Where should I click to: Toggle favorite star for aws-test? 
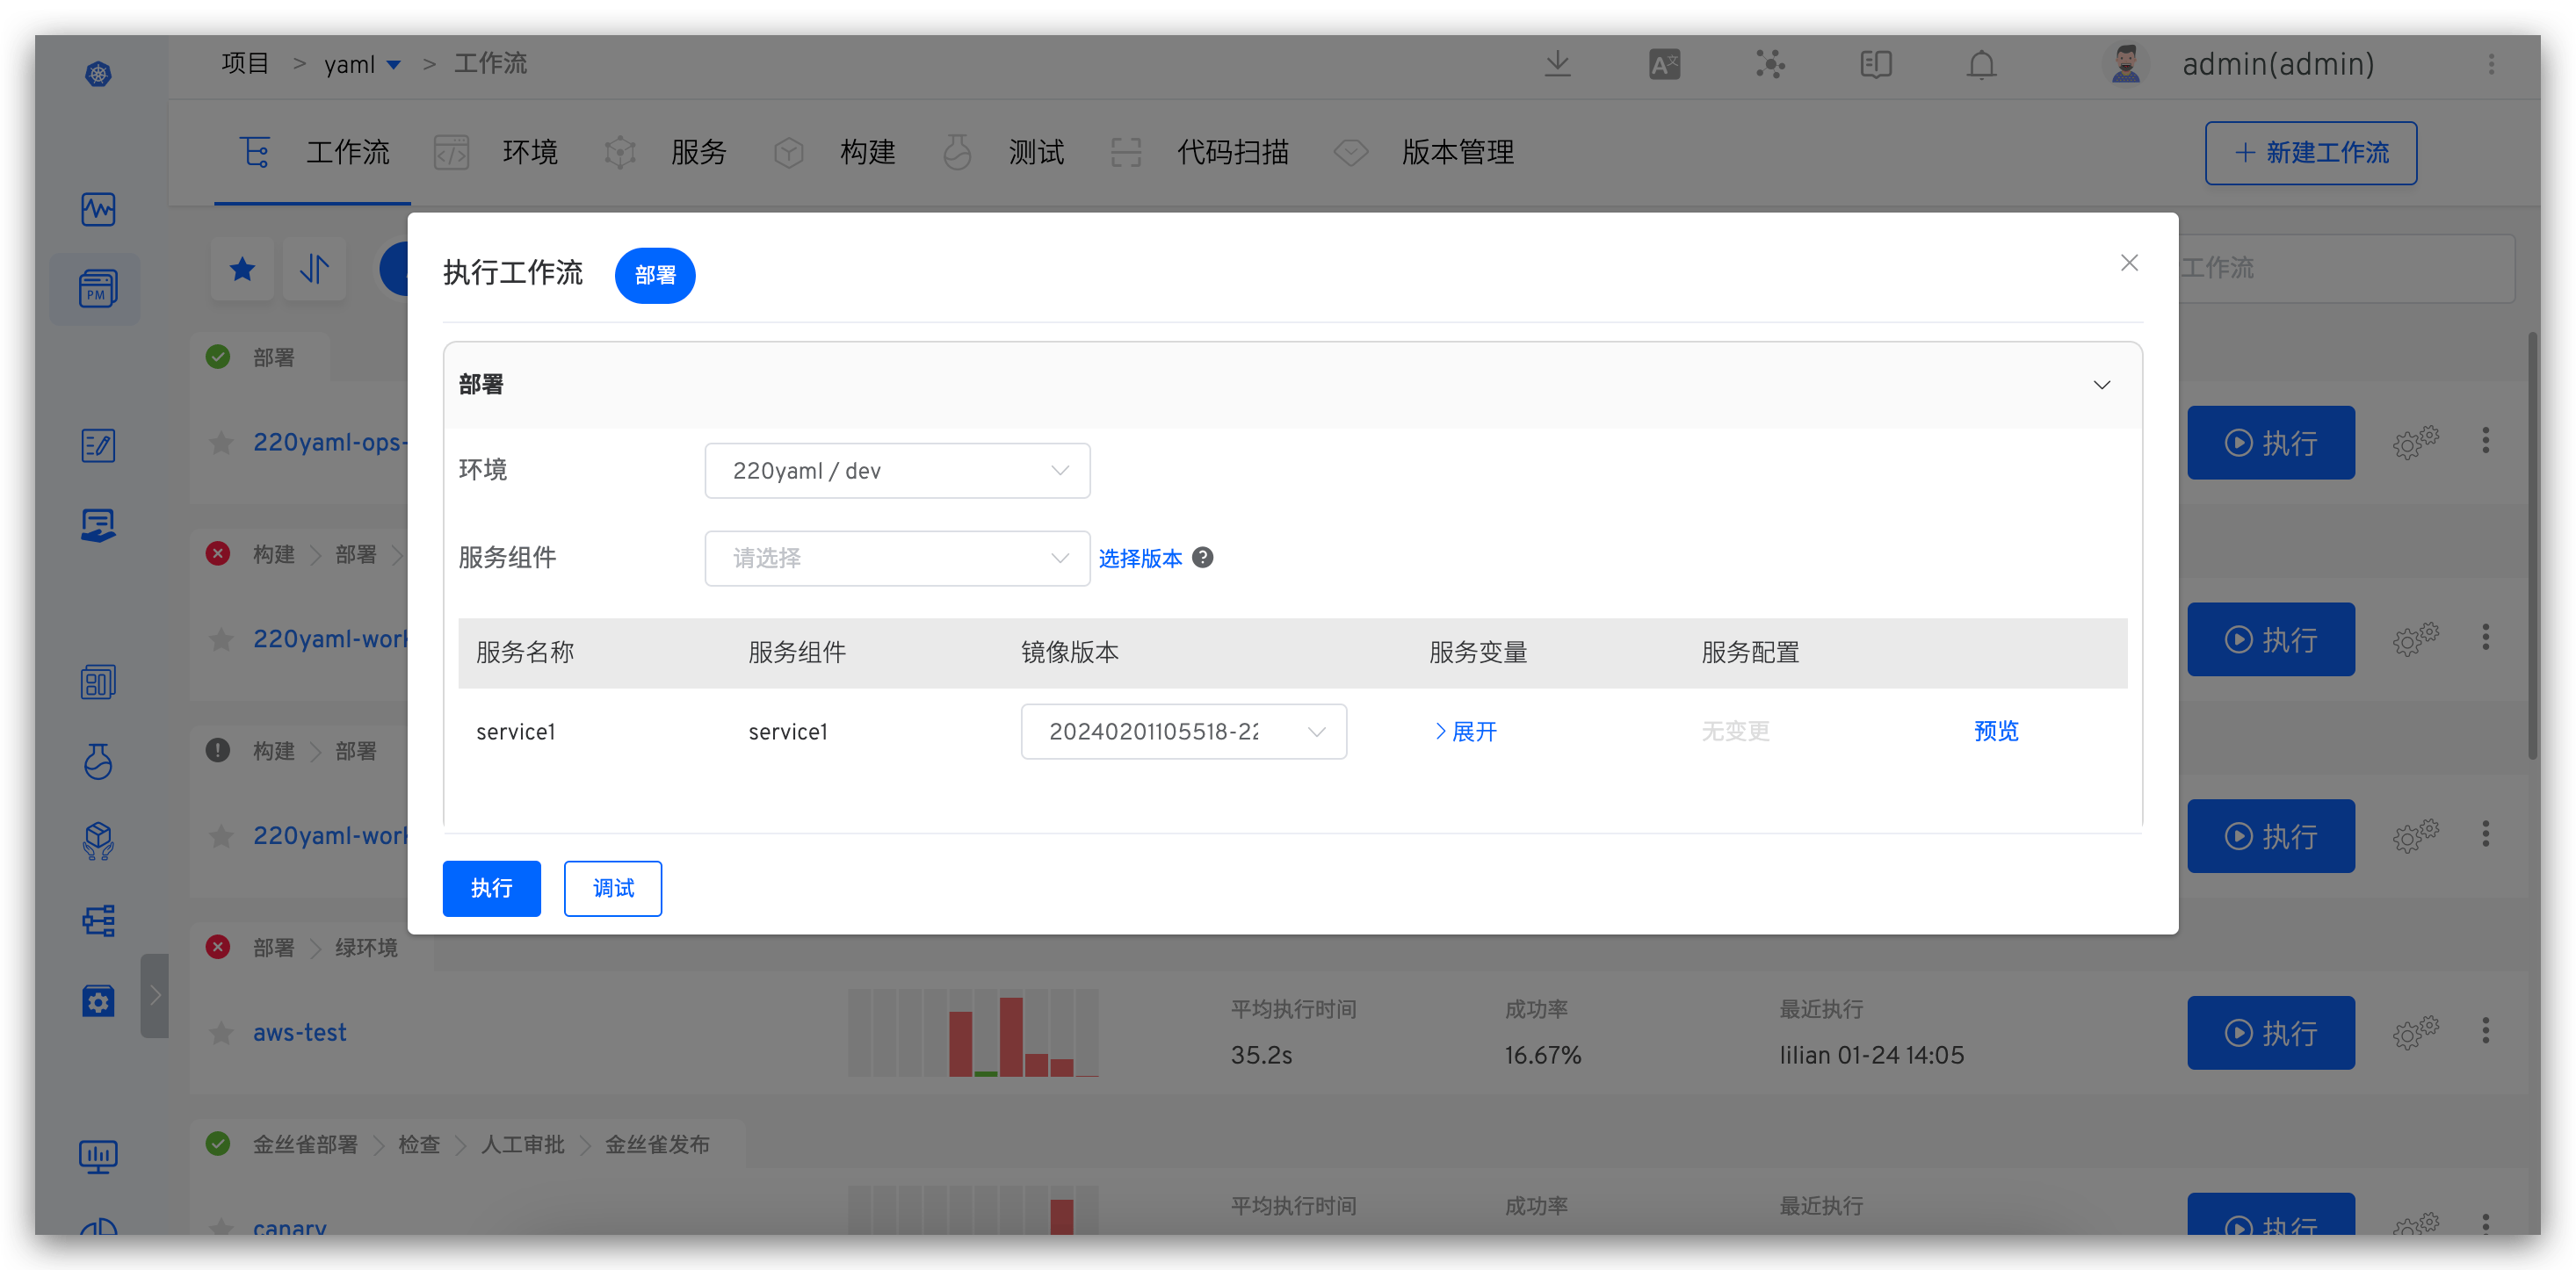click(x=221, y=1033)
